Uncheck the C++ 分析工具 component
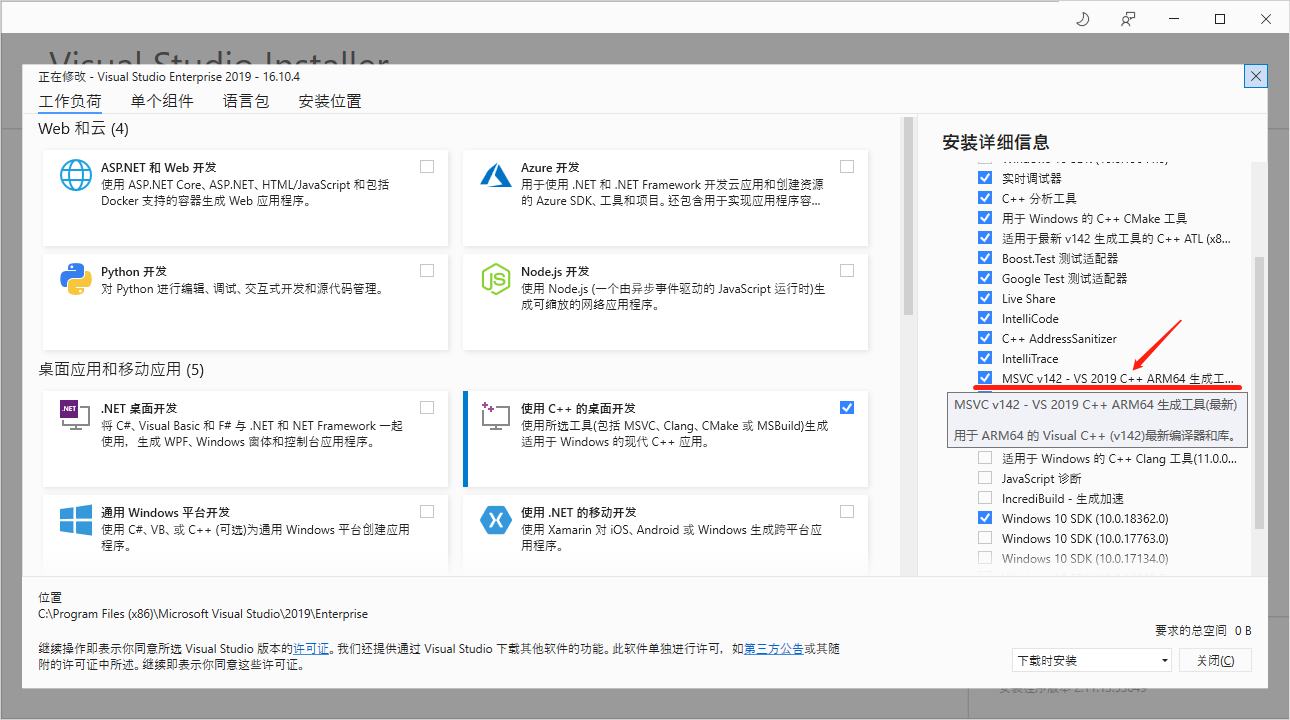The height and width of the screenshot is (720, 1290). tap(985, 198)
